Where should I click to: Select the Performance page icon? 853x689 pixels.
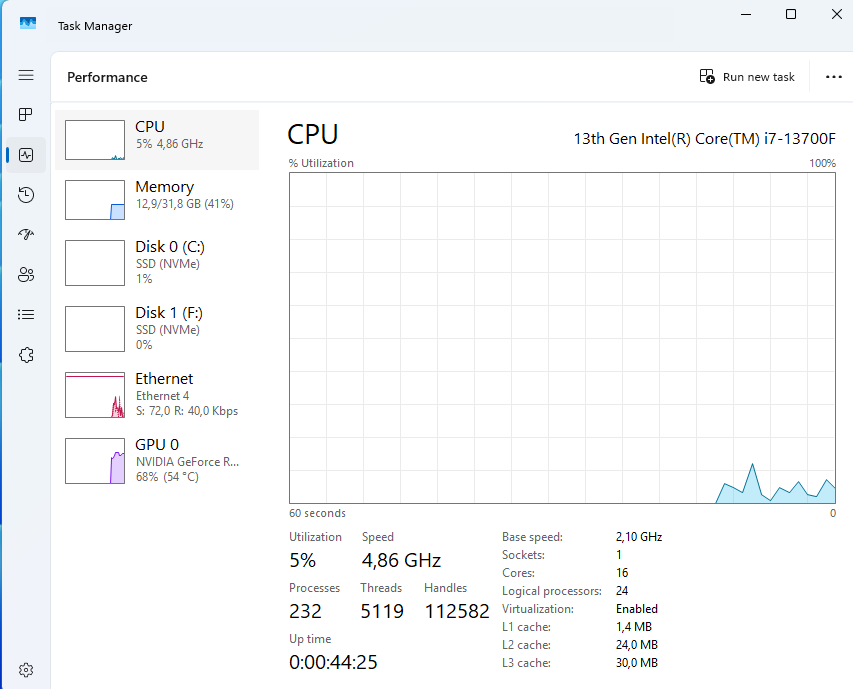(26, 155)
